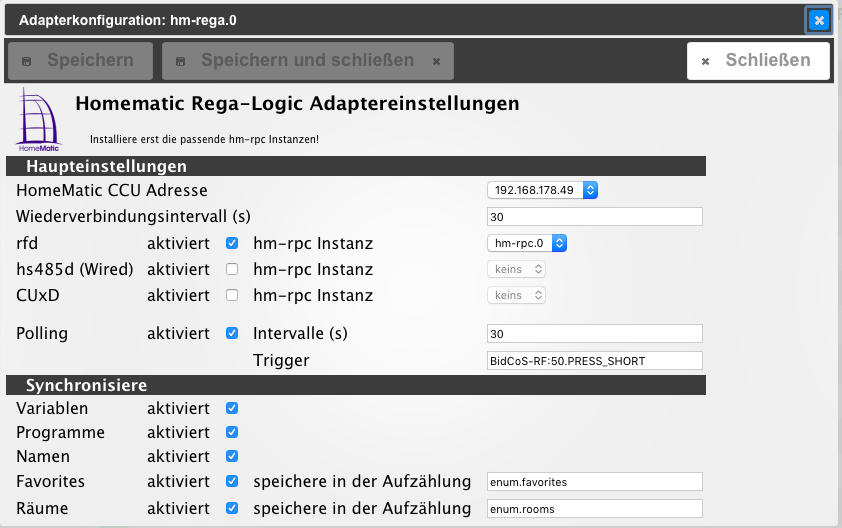Toggle Räume aktiviert checkbox
Viewport: 842px width, 528px height.
(232, 508)
